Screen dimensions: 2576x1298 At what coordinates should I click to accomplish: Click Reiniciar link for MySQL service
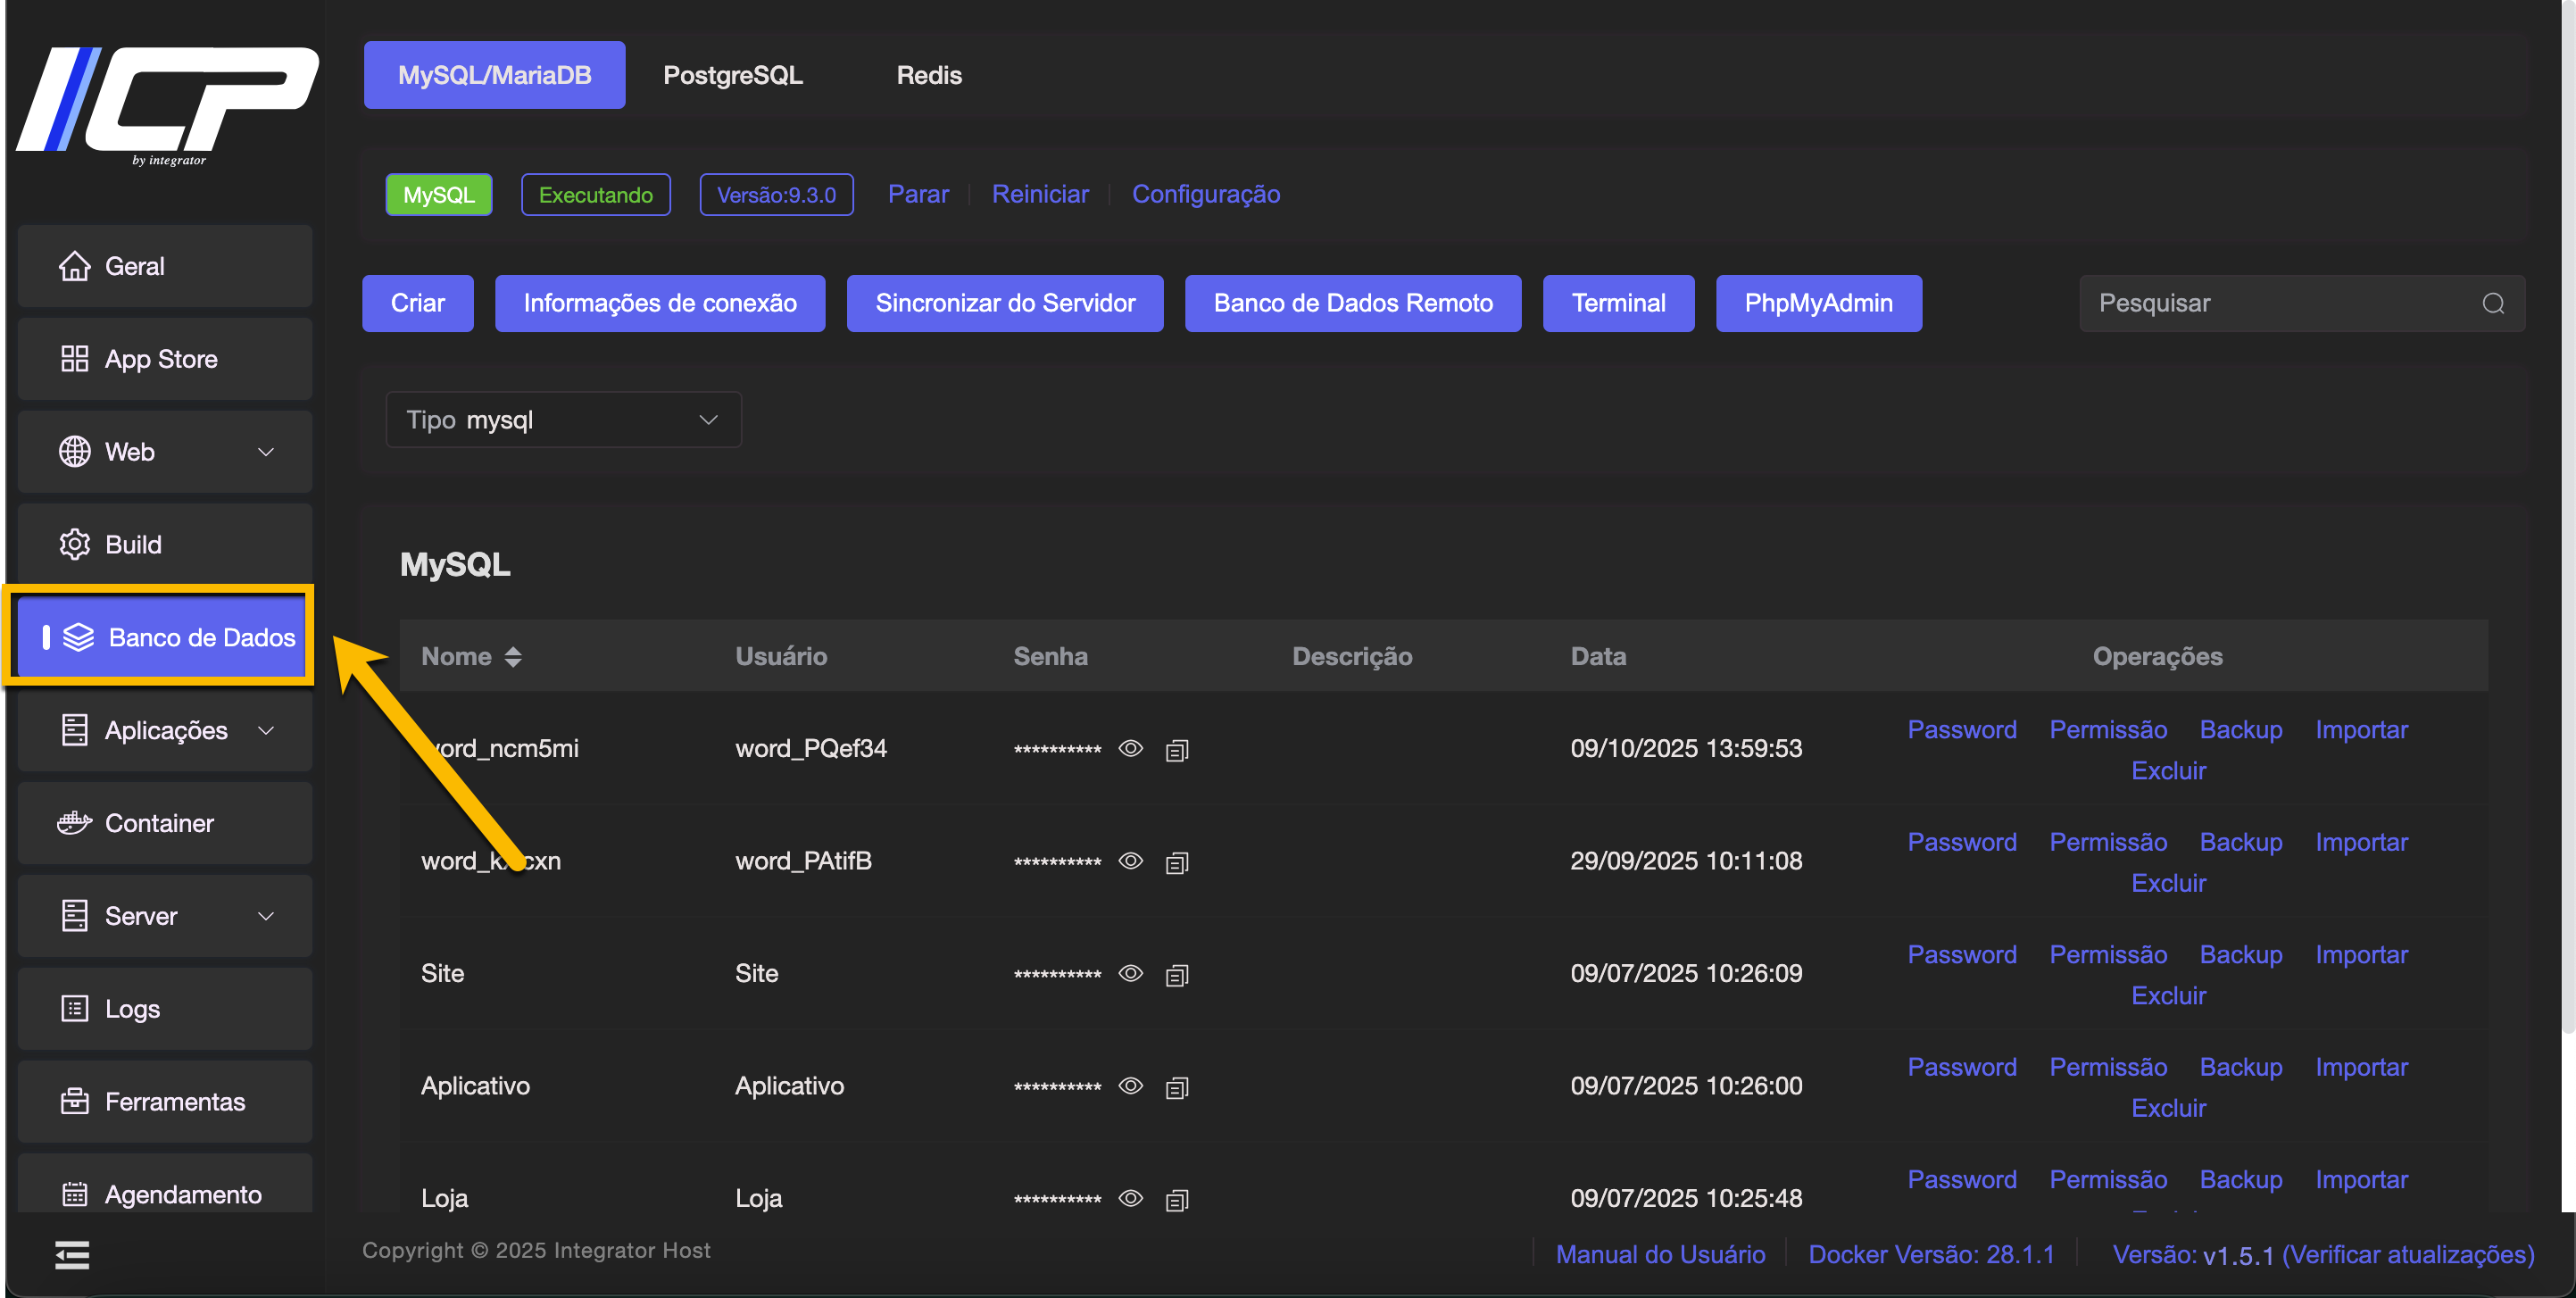point(1040,194)
